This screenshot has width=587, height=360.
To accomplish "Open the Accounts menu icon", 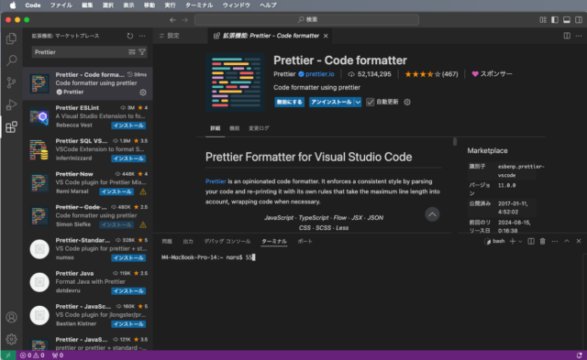I will coord(11,317).
